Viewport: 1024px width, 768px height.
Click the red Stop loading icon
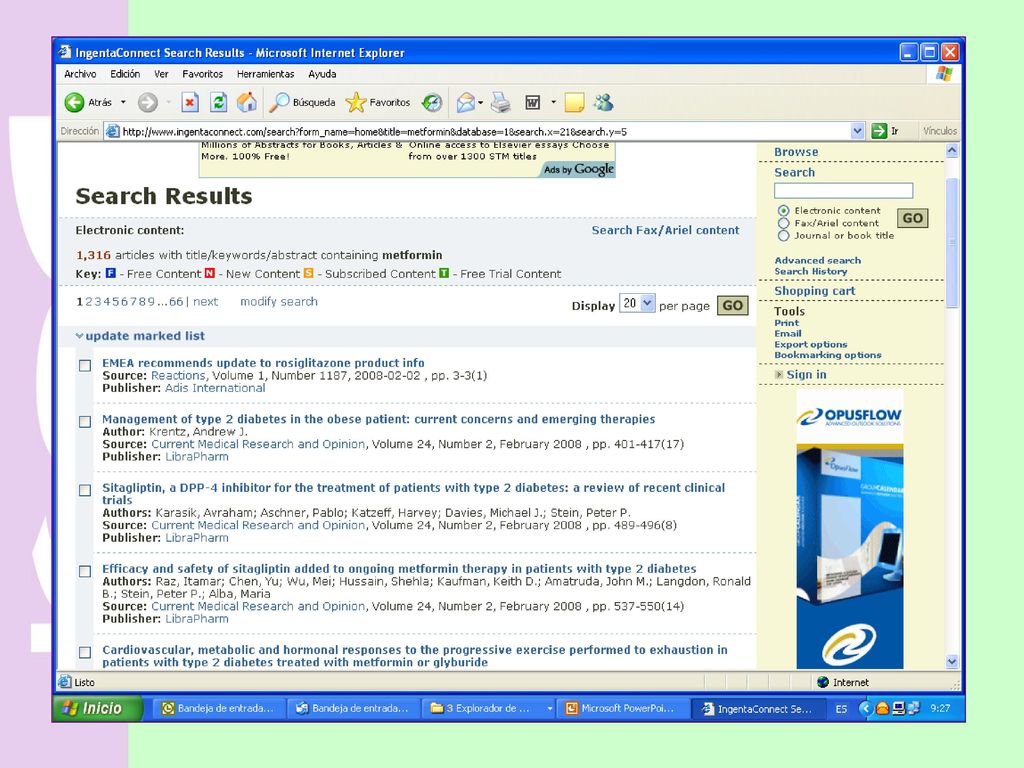click(x=190, y=102)
